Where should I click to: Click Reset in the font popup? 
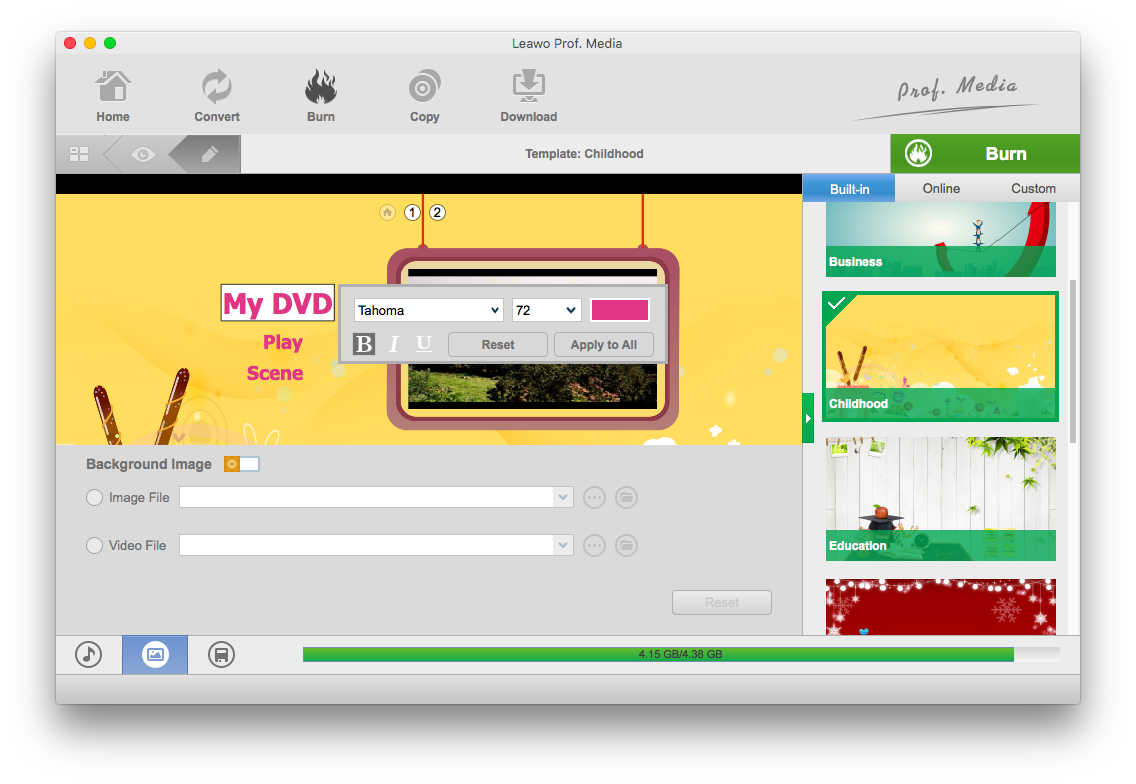point(498,345)
